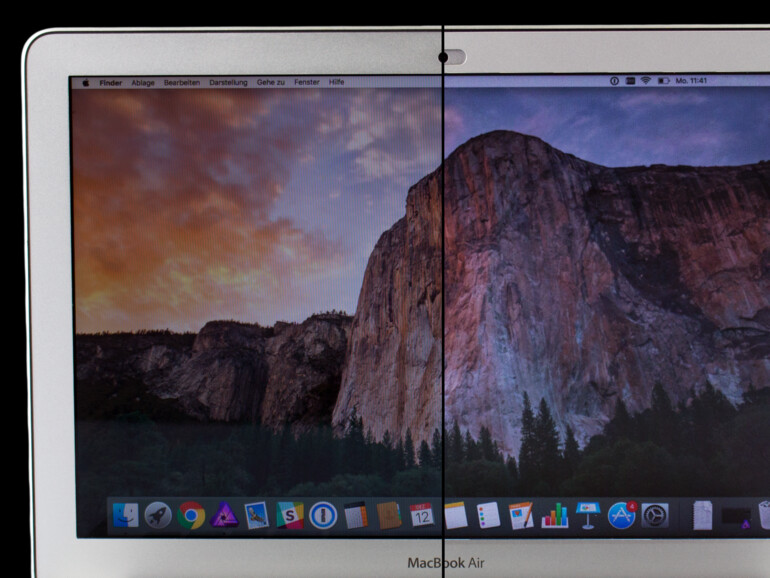Open Slack from the Dock
The height and width of the screenshot is (578, 770).
tap(290, 515)
